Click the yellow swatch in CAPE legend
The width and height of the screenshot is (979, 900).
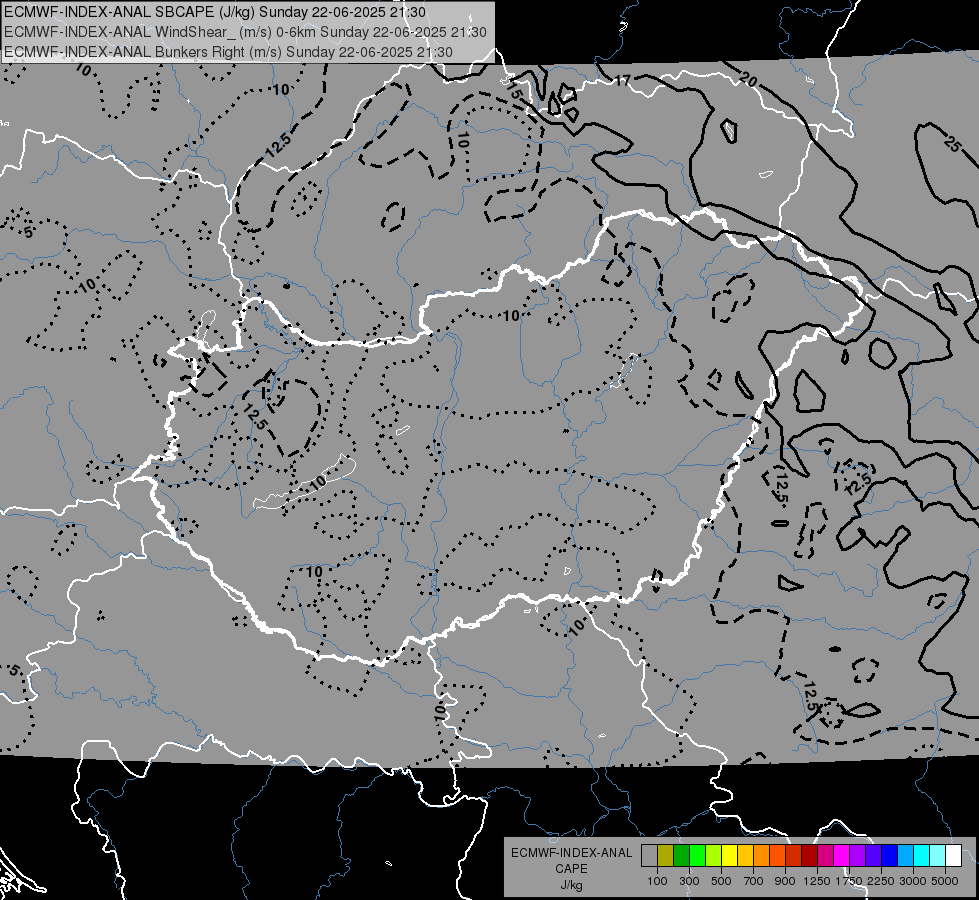tap(729, 855)
